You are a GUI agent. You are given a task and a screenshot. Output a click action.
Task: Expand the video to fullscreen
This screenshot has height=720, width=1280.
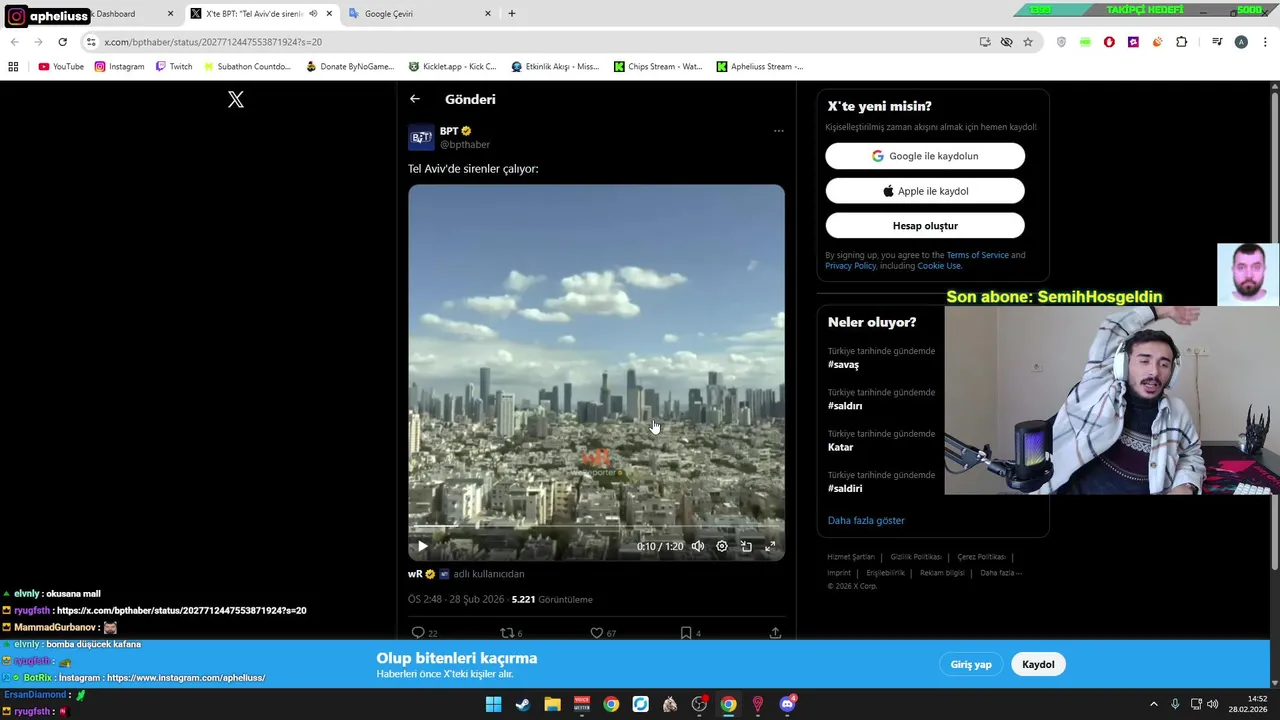click(770, 546)
